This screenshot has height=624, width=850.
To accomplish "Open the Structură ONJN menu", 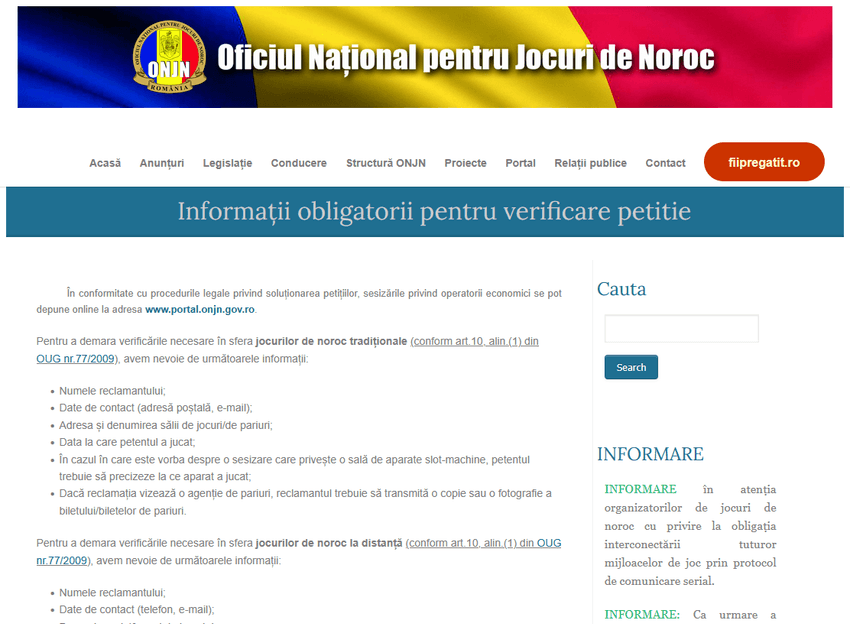I will click(x=385, y=163).
